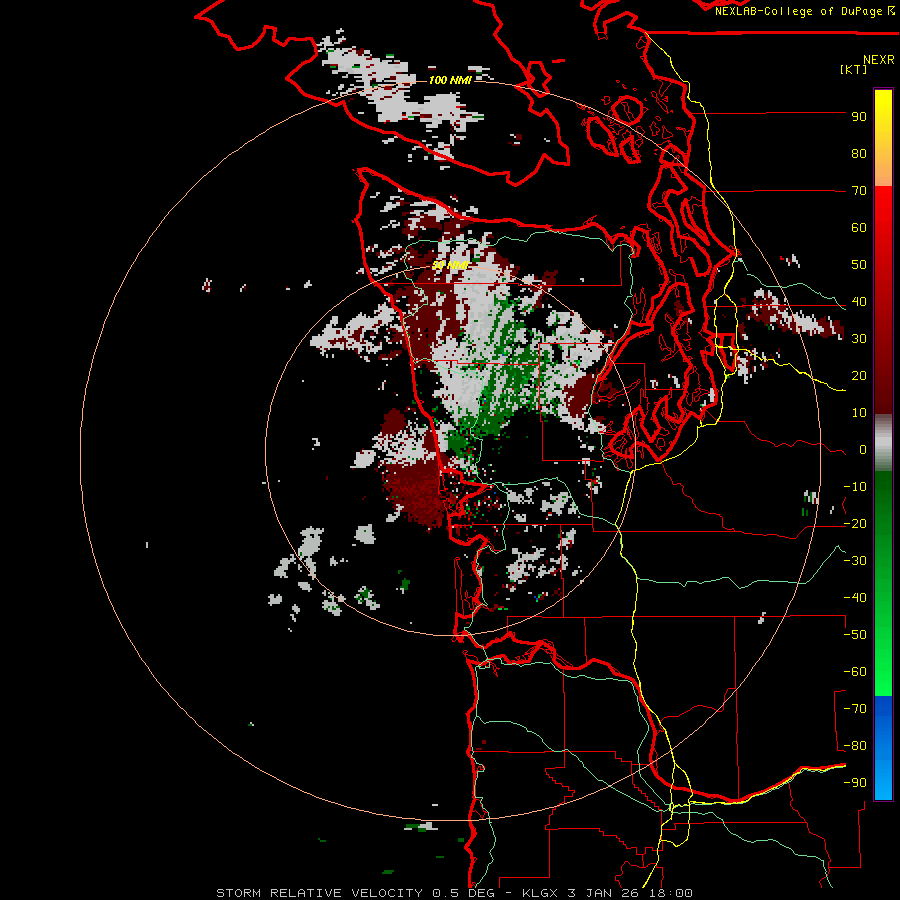The width and height of the screenshot is (900, 900).
Task: Click the -10 value on velocity scale
Action: click(x=855, y=487)
